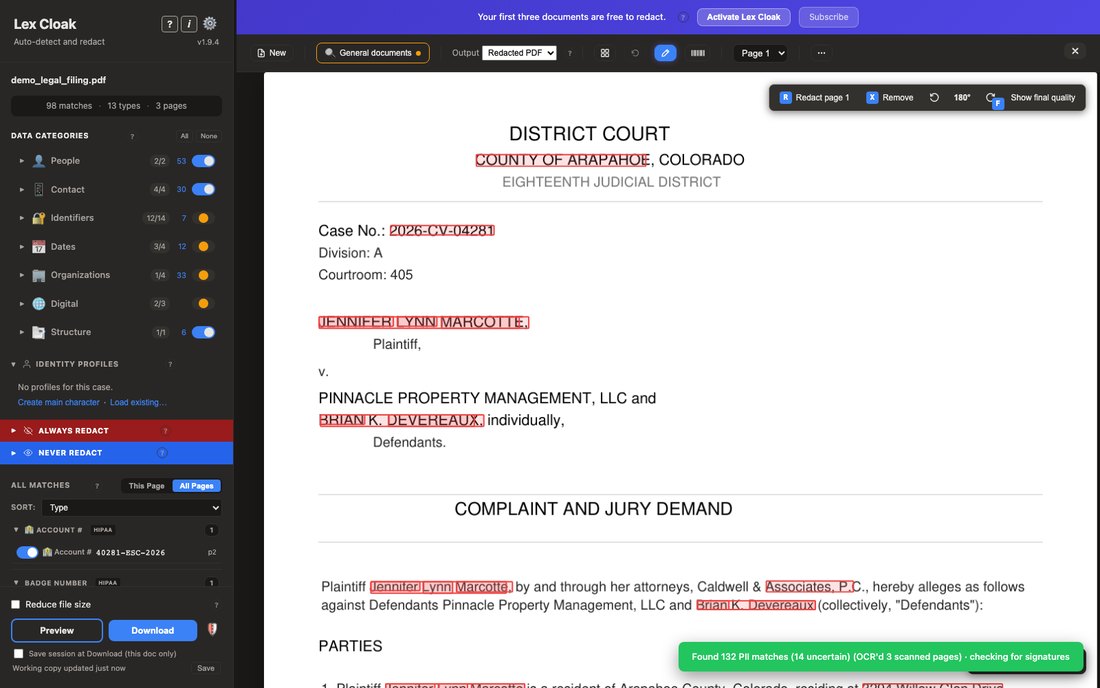Viewport: 1100px width, 688px height.
Task: Open the Output Redacted PDF dropdown
Action: point(519,53)
